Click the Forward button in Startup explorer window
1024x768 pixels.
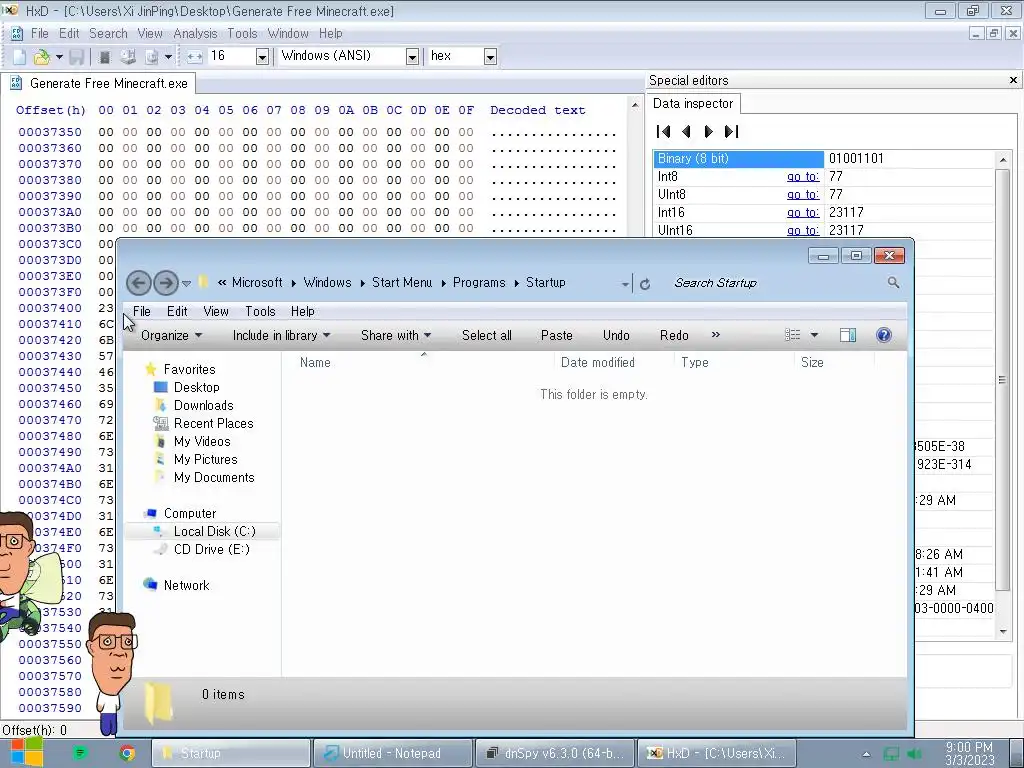(x=166, y=283)
